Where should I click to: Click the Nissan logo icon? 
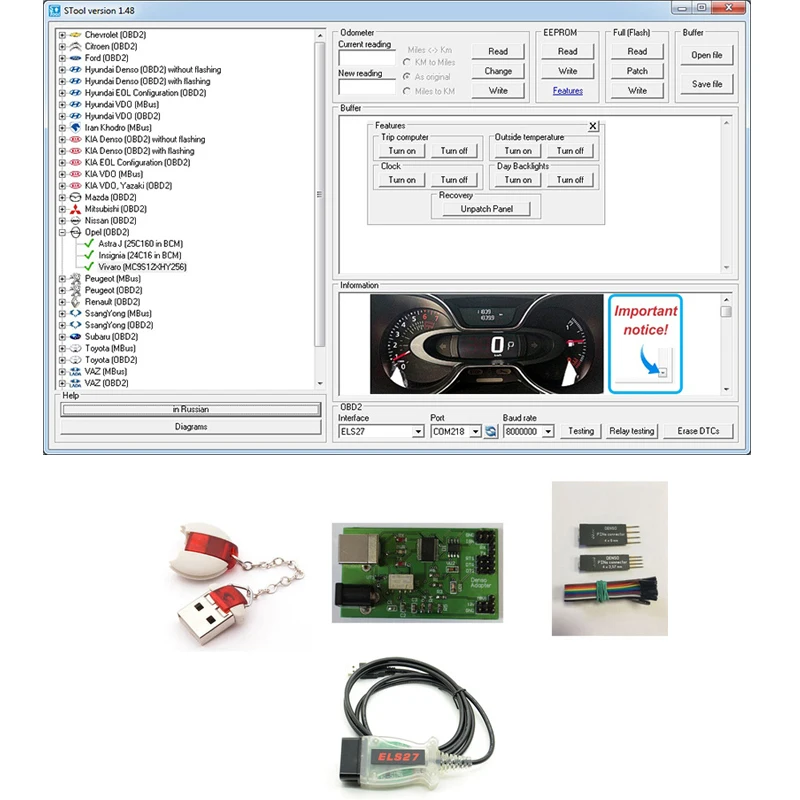coord(75,221)
